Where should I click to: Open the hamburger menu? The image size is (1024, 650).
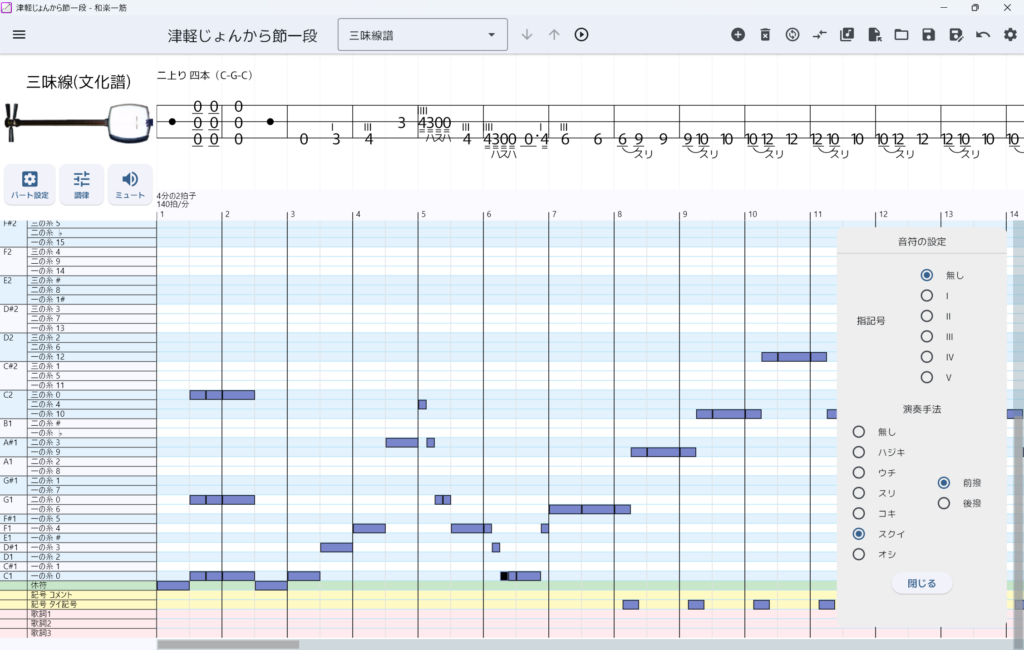19,35
